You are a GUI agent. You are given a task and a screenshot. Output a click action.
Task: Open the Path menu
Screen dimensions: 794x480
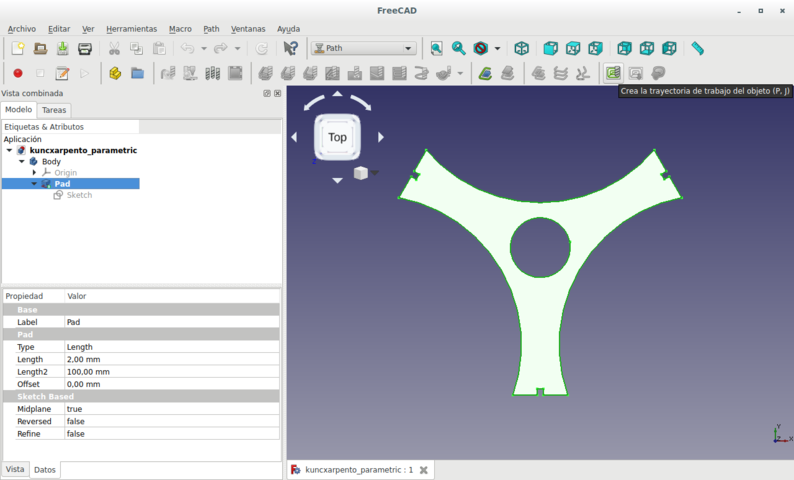point(211,29)
